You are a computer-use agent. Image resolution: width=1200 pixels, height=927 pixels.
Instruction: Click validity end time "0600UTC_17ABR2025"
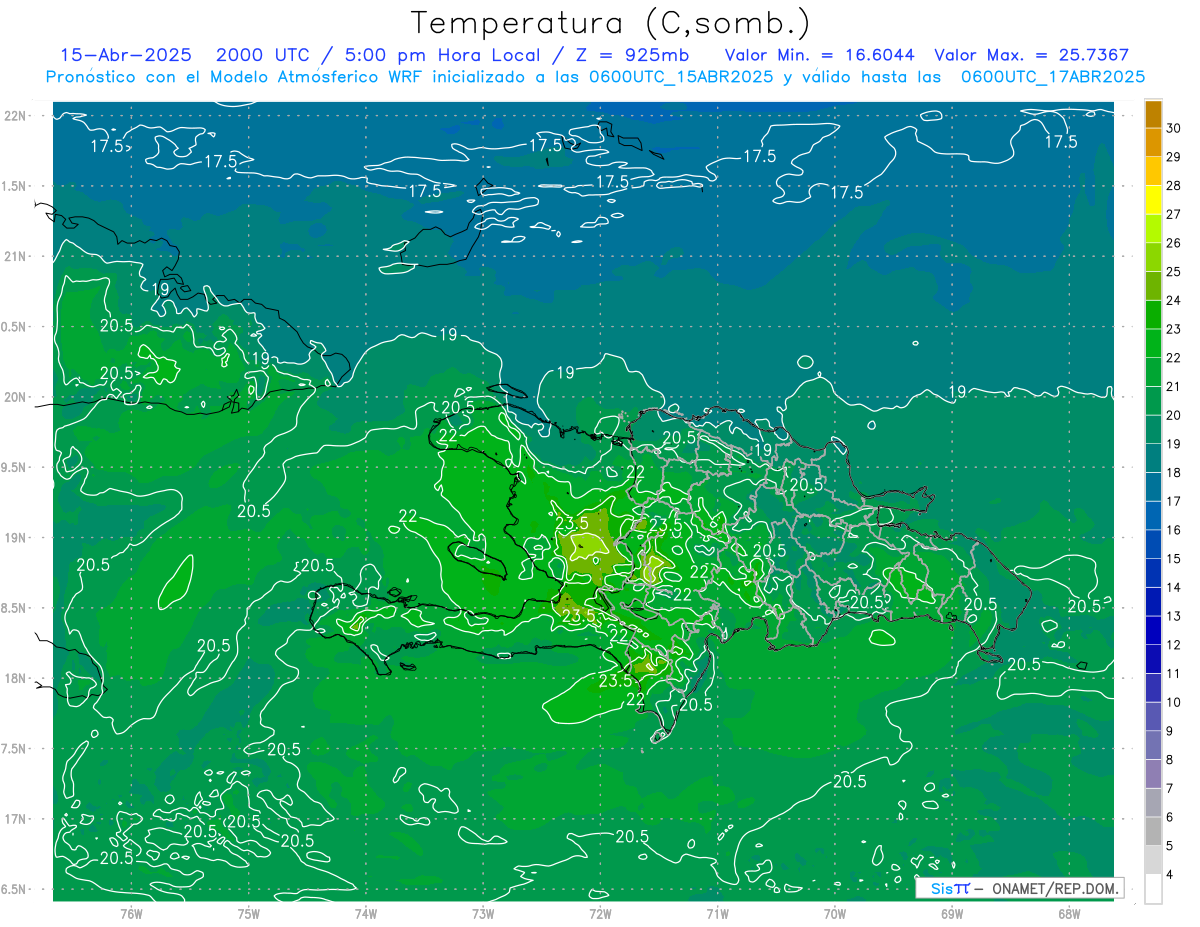click(x=1053, y=76)
